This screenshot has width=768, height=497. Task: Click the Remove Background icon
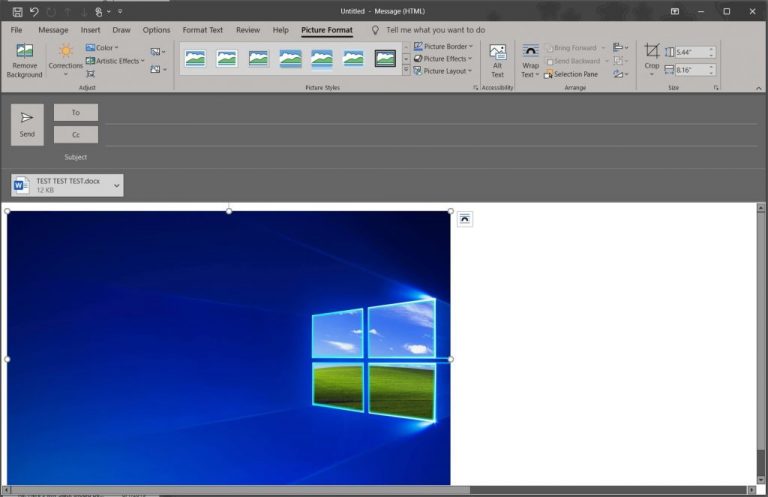pyautogui.click(x=24, y=51)
